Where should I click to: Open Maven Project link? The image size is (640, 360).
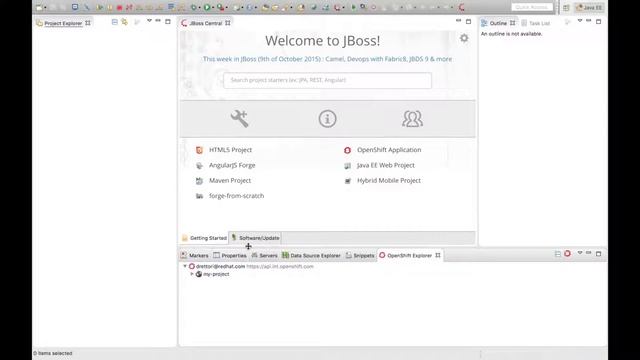click(x=230, y=180)
